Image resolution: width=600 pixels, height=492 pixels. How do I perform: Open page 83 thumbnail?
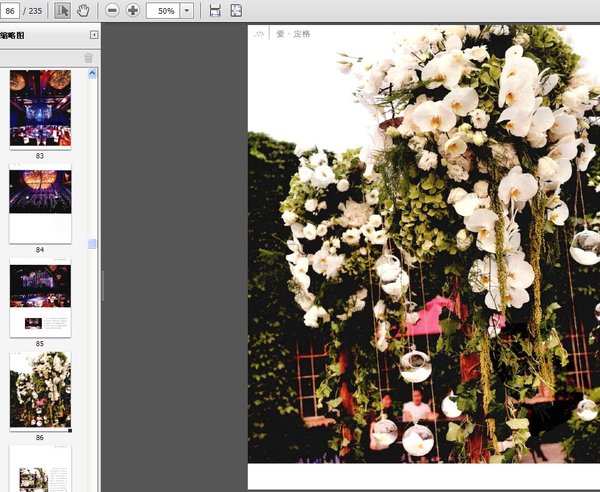tap(40, 109)
